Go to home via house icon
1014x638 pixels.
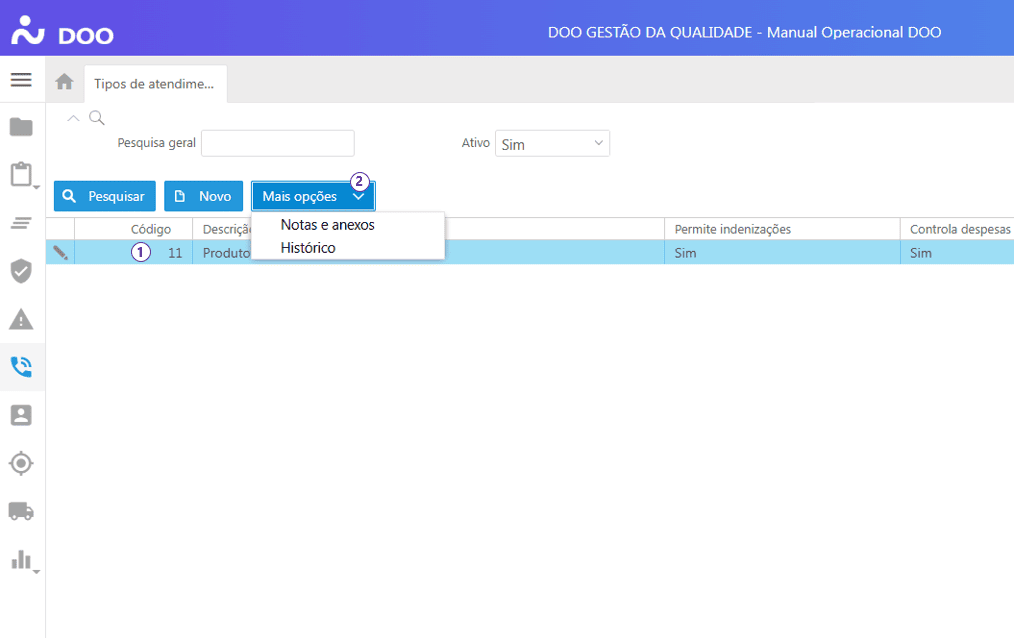[64, 82]
